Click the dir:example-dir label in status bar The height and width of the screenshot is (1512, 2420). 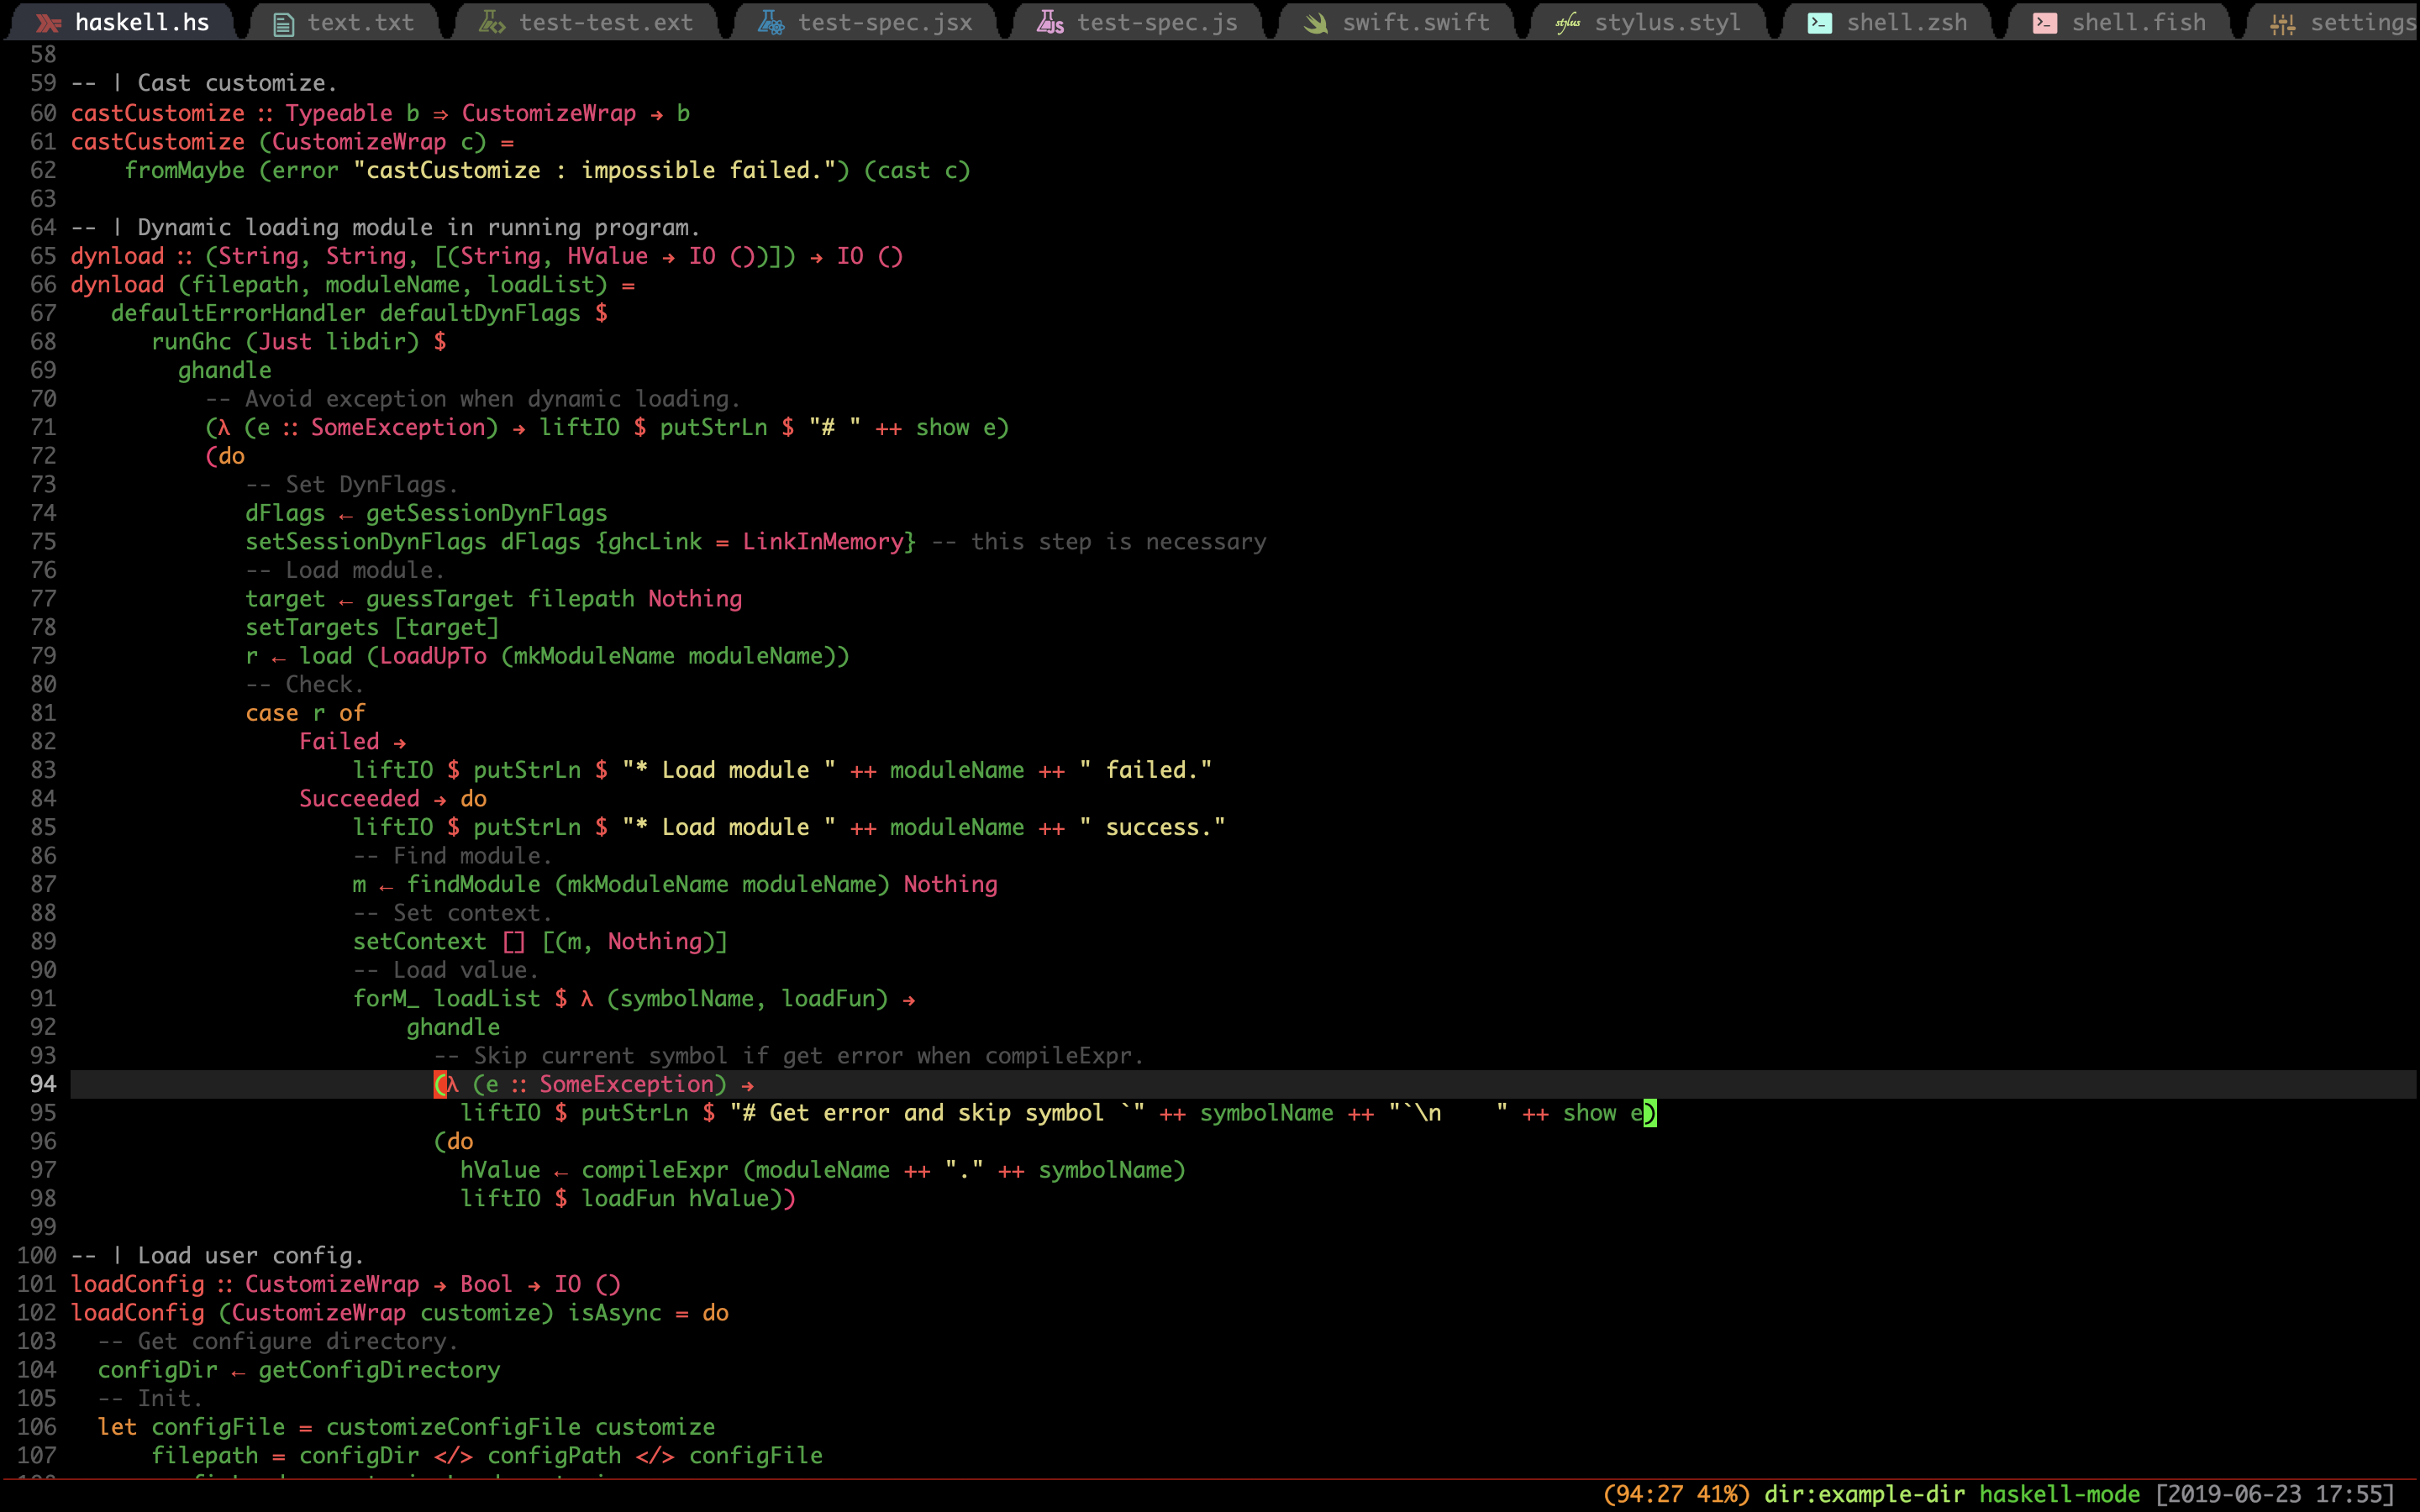pos(1864,1494)
